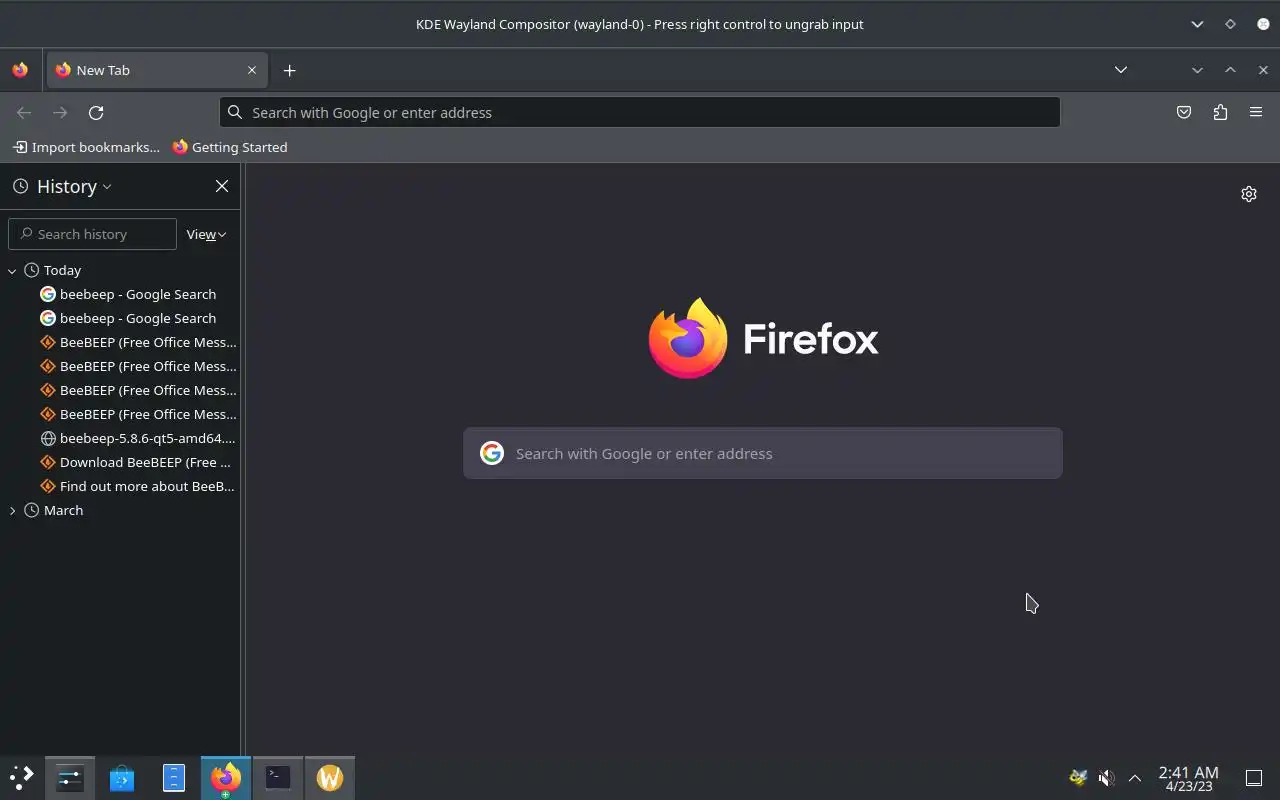Click the muted volume tray icon
The image size is (1280, 800).
[1106, 777]
